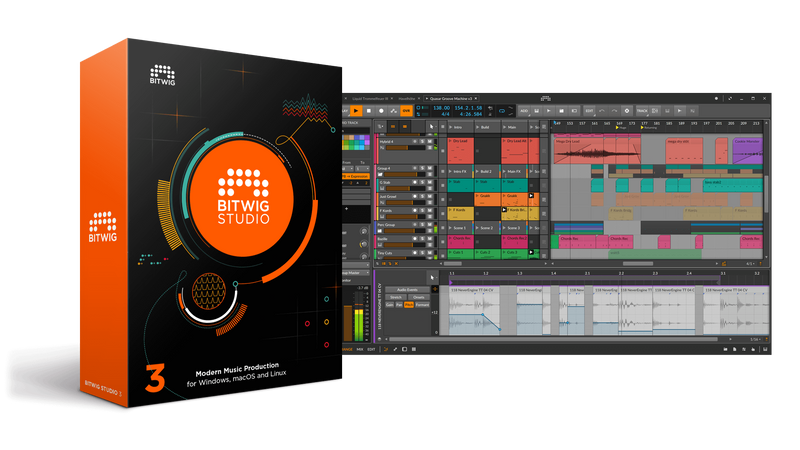Click the play-arrow icon right of the TRACK button
This screenshot has width=800, height=450.
click(x=680, y=111)
